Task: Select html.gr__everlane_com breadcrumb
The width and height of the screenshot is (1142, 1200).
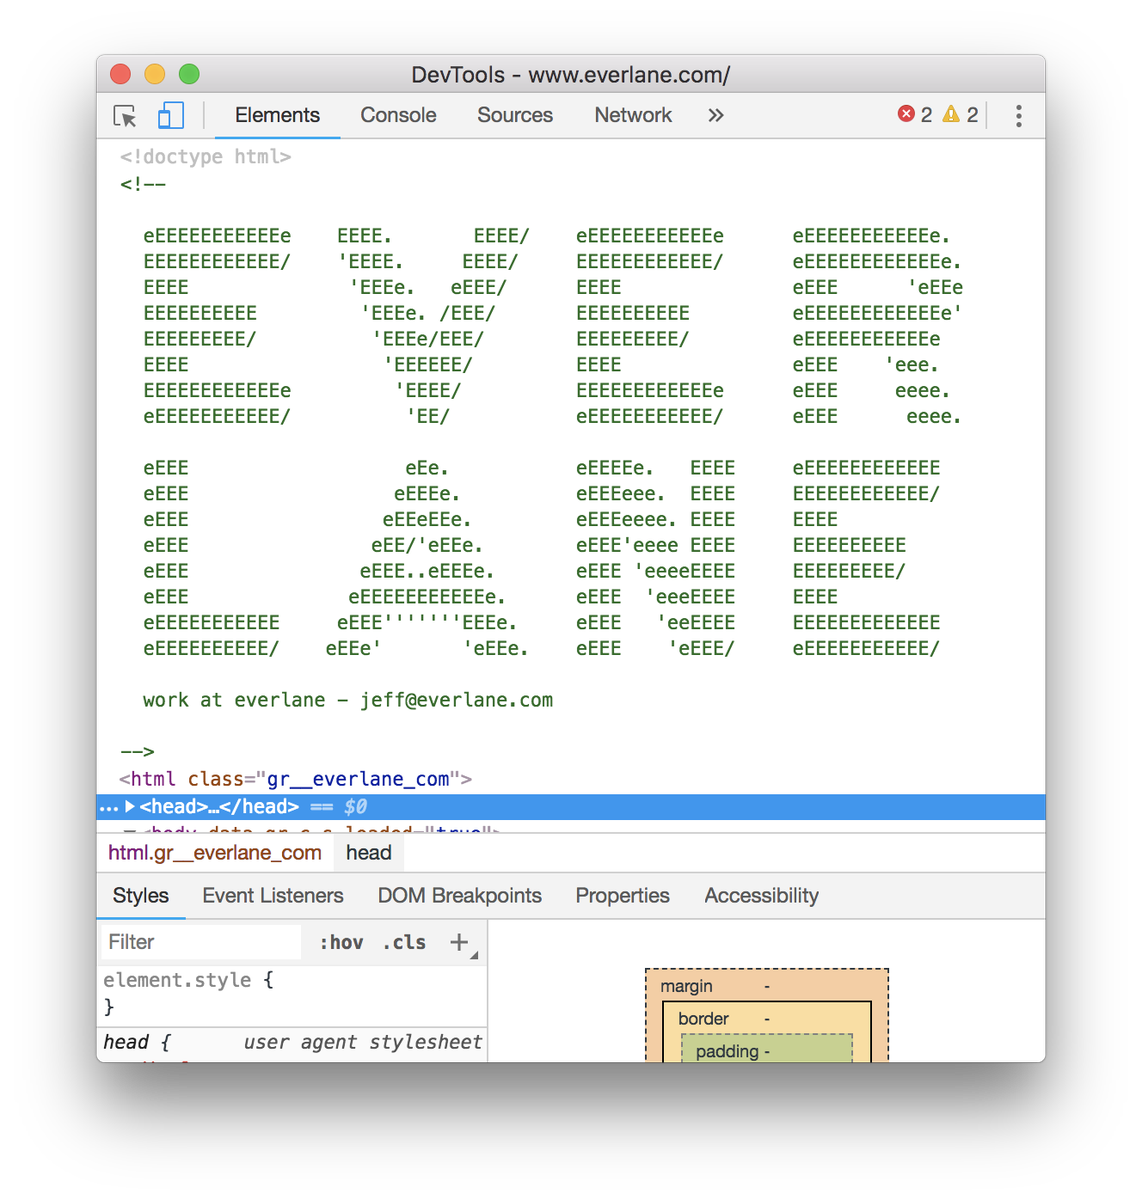Action: pyautogui.click(x=215, y=853)
